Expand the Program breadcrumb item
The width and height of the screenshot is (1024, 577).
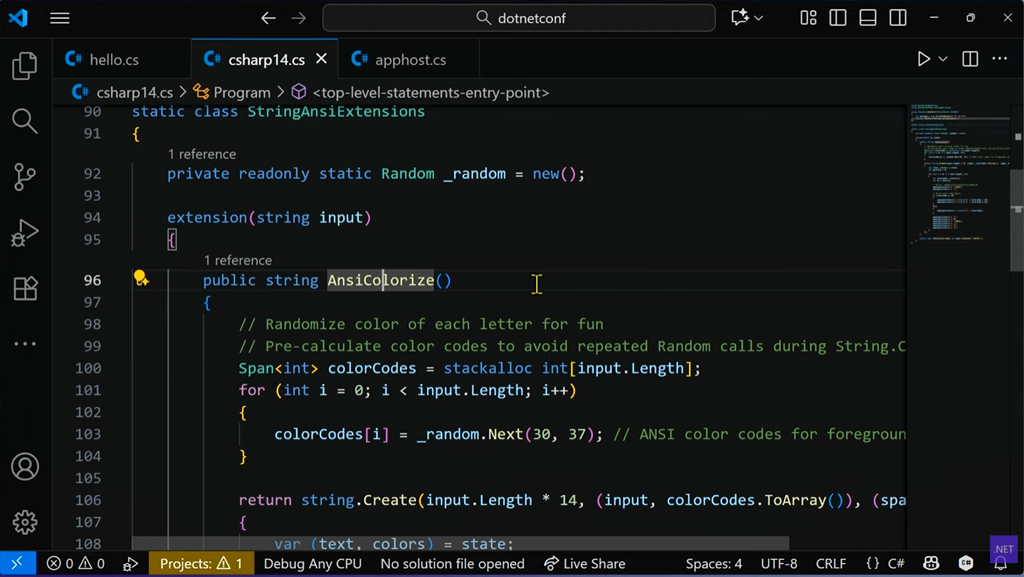pyautogui.click(x=232, y=92)
